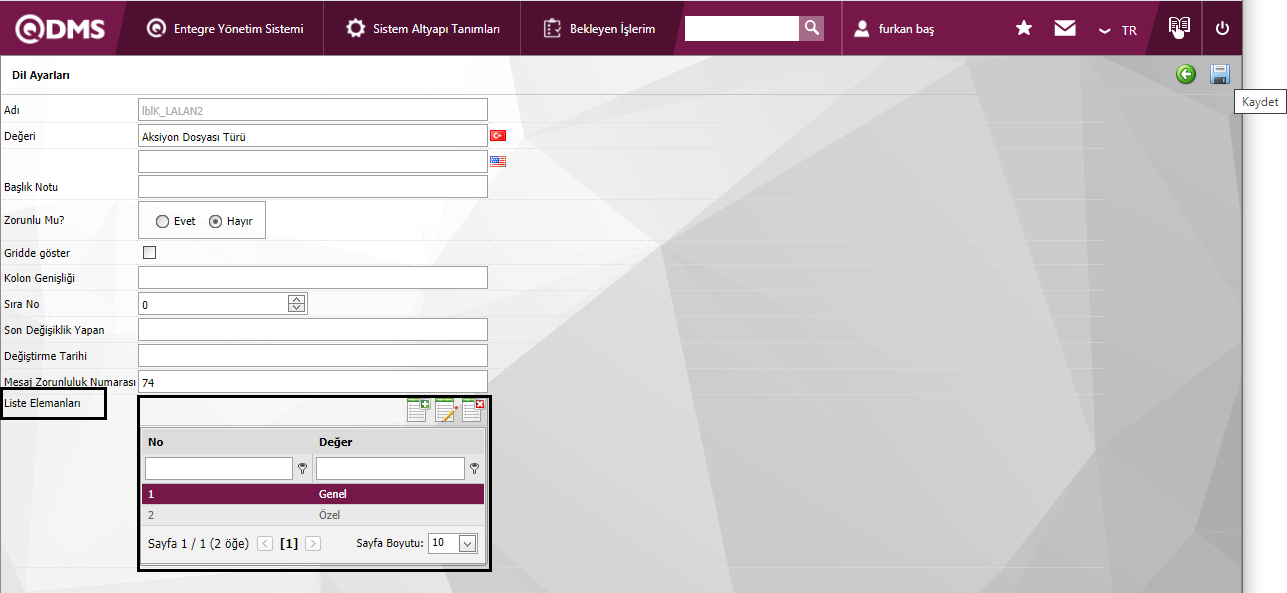
Task: Increase Sıra No with up arrow
Action: coord(297,298)
